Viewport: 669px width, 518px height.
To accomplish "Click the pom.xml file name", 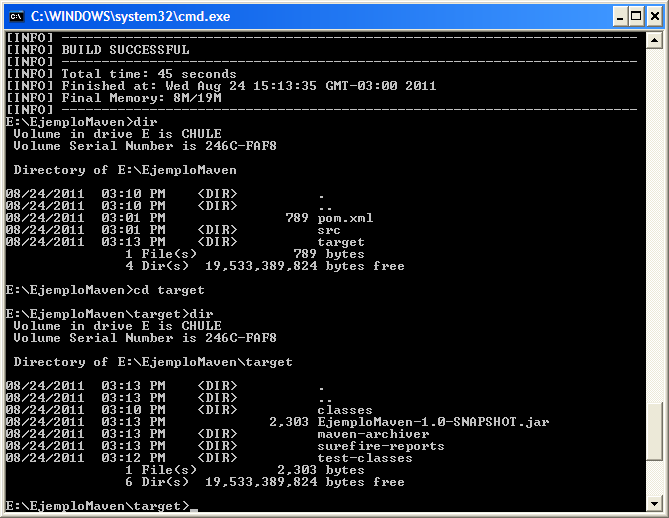I will click(x=345, y=218).
